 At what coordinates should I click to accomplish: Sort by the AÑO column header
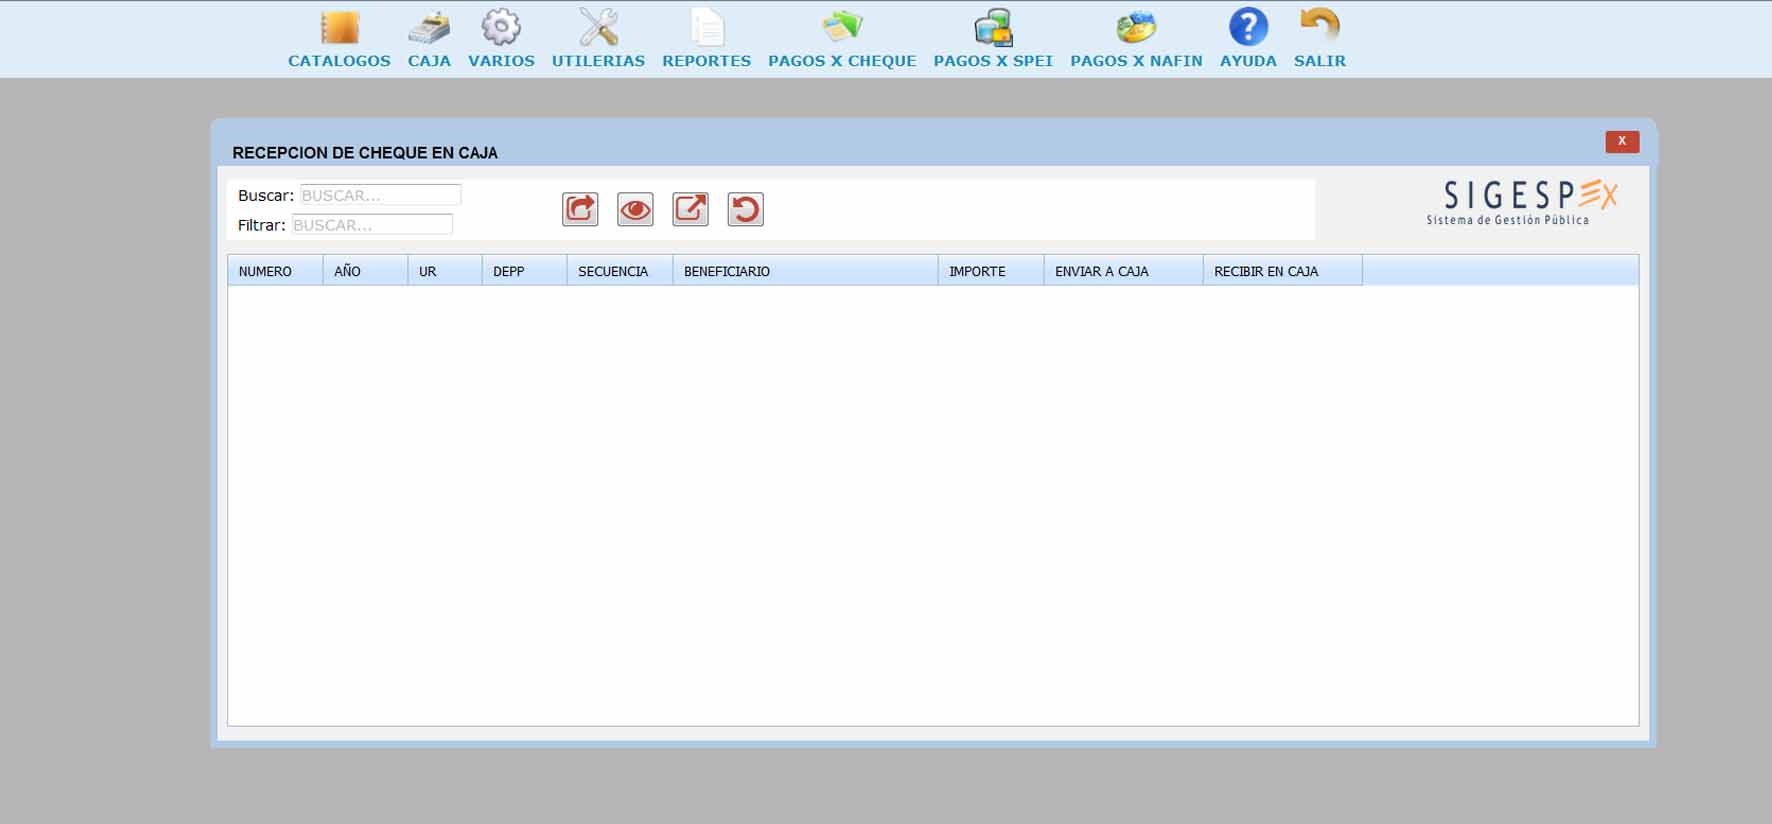pos(365,271)
